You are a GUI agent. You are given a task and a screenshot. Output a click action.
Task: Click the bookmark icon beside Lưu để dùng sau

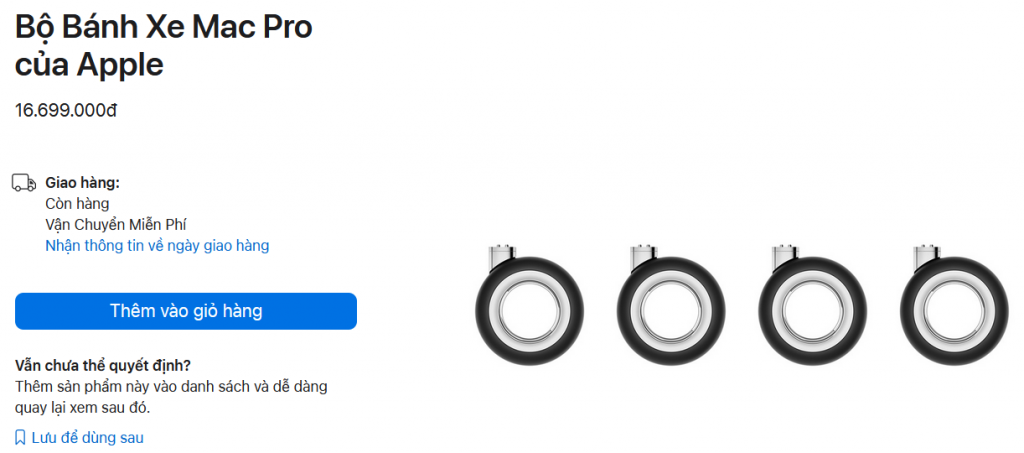tap(21, 437)
